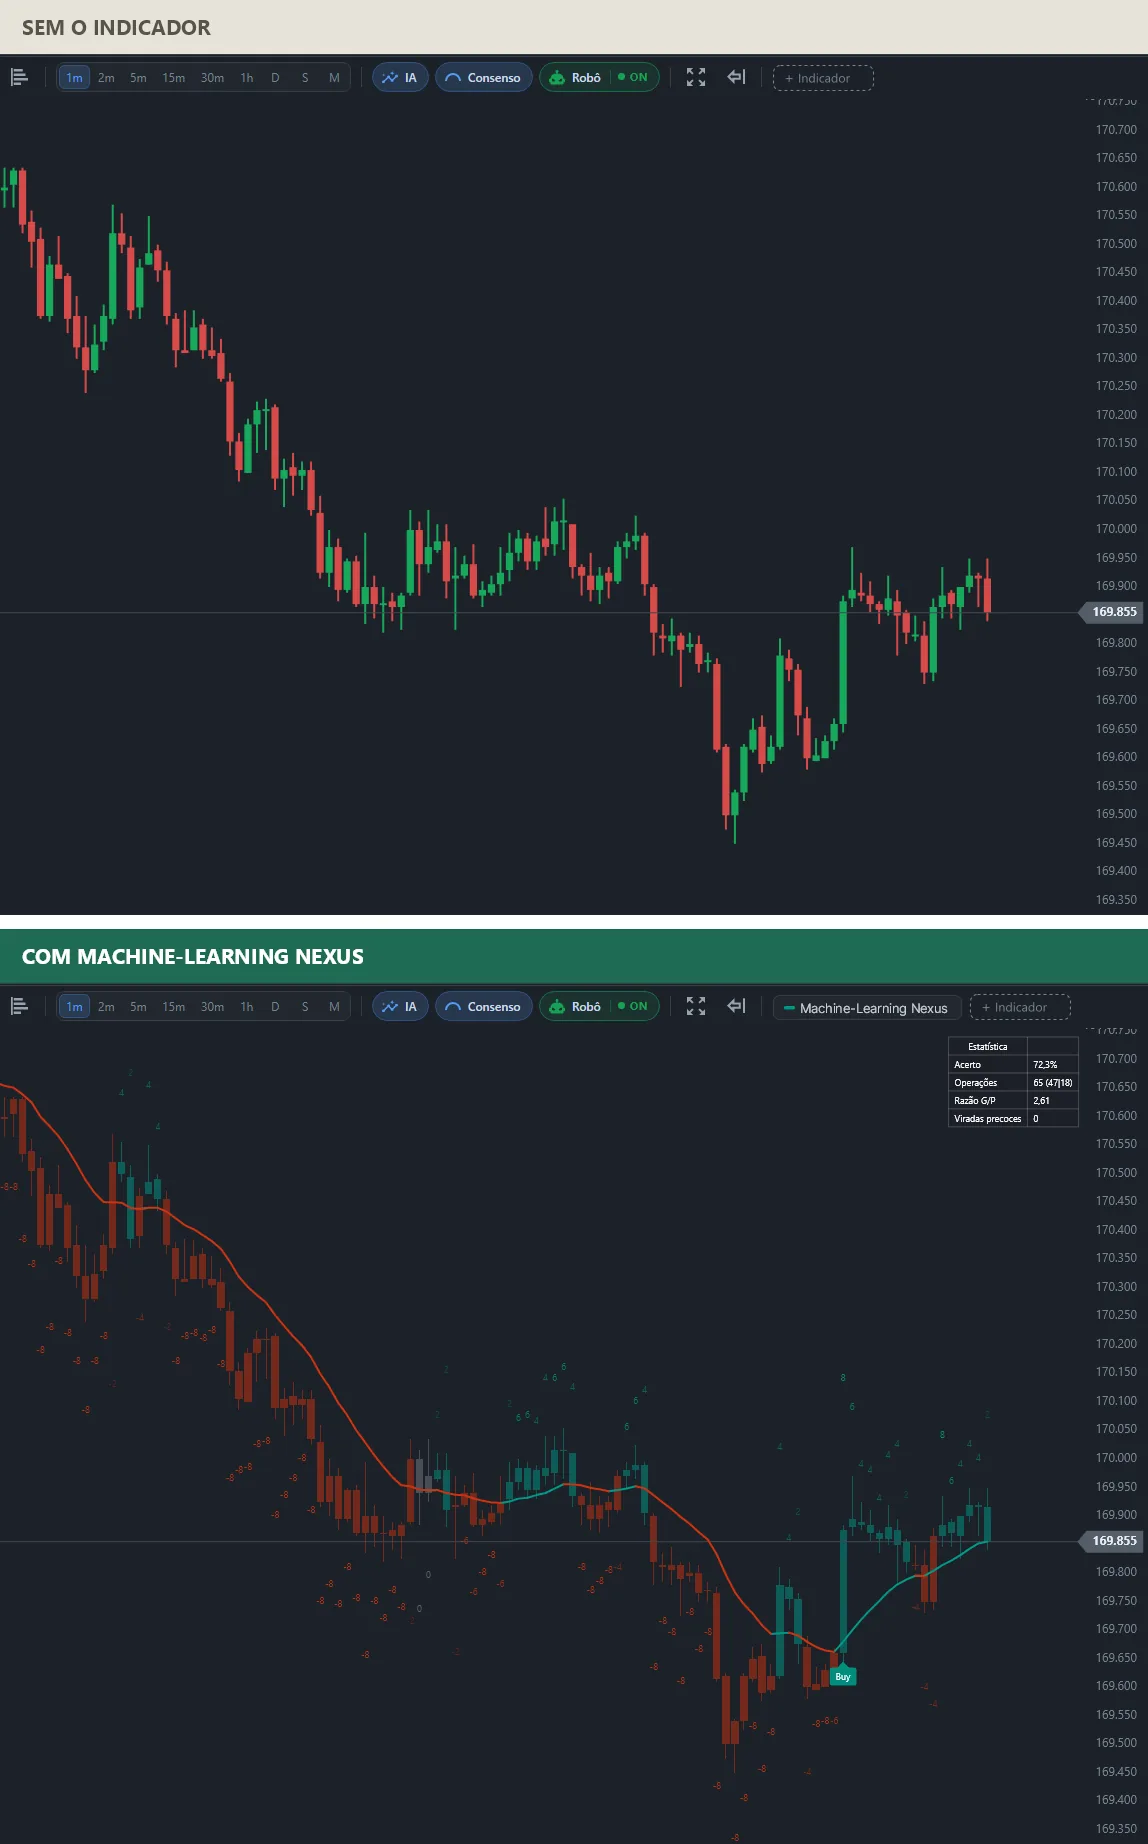Select D daily timeframe in top chart
Image resolution: width=1148 pixels, height=1844 pixels.
tap(275, 77)
